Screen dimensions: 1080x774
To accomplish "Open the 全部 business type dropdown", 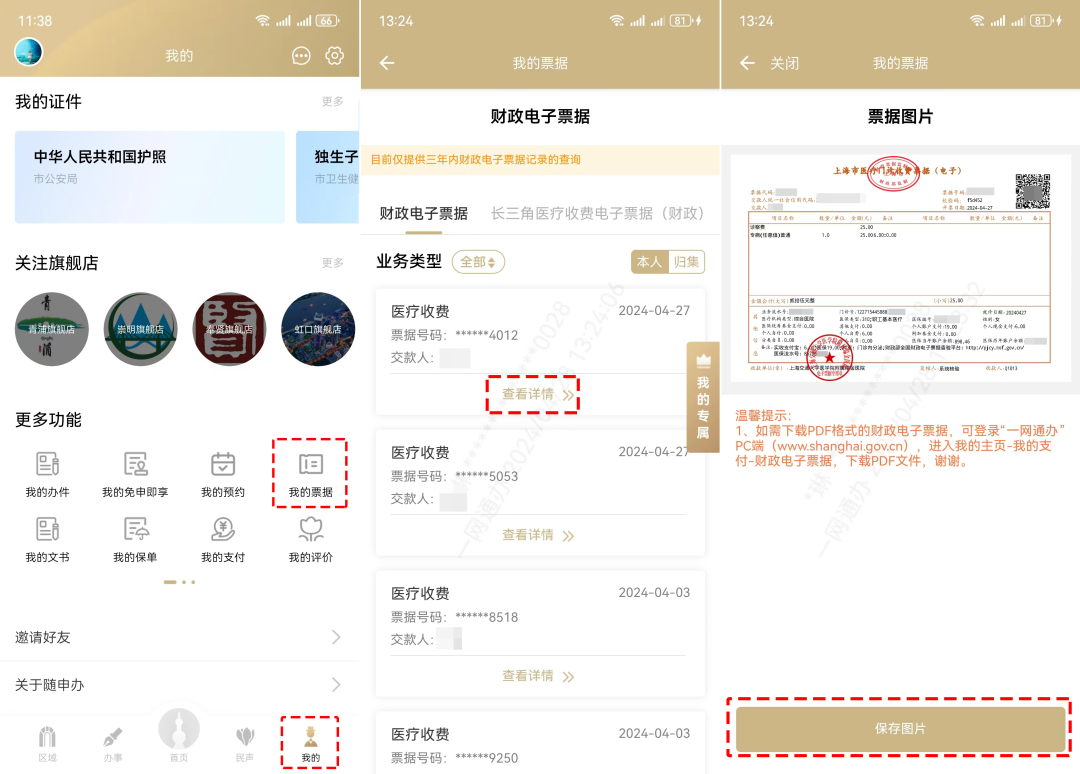I will [x=478, y=262].
